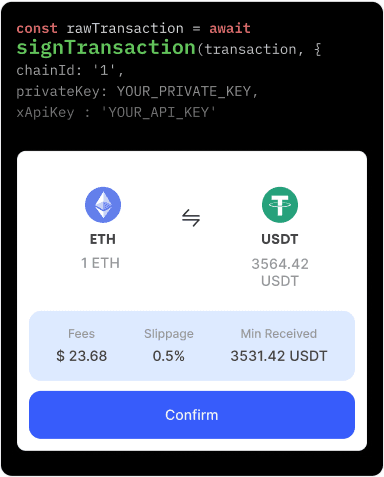
Task: Click the 3564.42 USDT output amount
Action: click(280, 272)
